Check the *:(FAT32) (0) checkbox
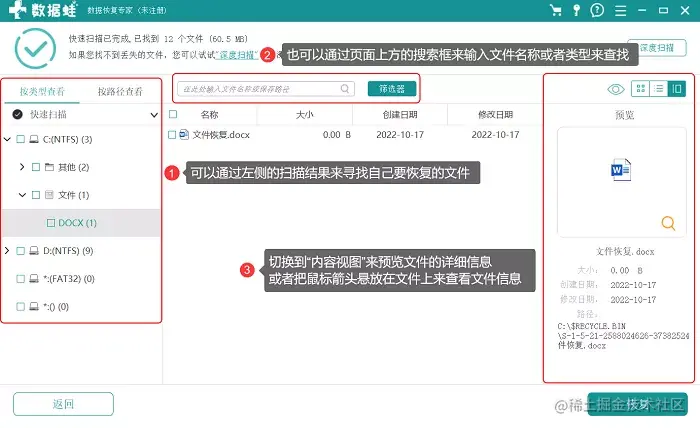The image size is (700, 428). pos(21,279)
